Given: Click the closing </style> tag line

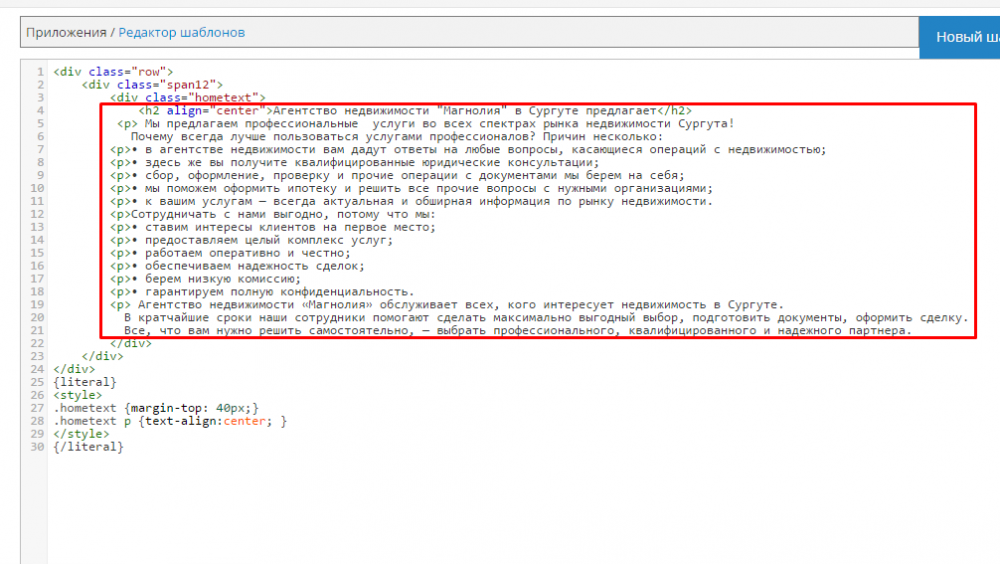Looking at the screenshot, I should pyautogui.click(x=80, y=434).
